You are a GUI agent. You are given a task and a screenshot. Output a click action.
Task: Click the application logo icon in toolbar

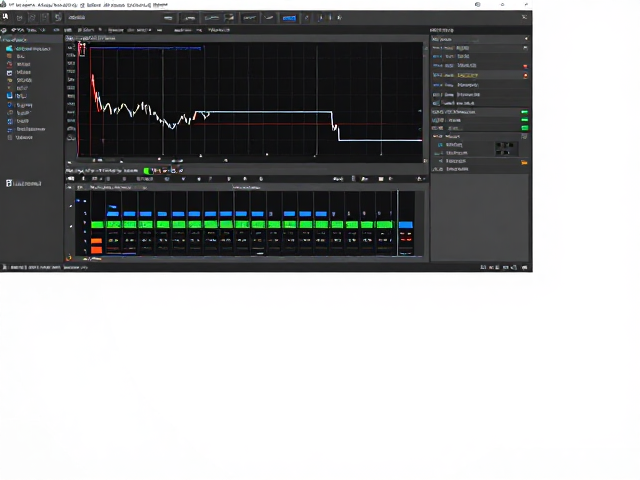click(5, 17)
